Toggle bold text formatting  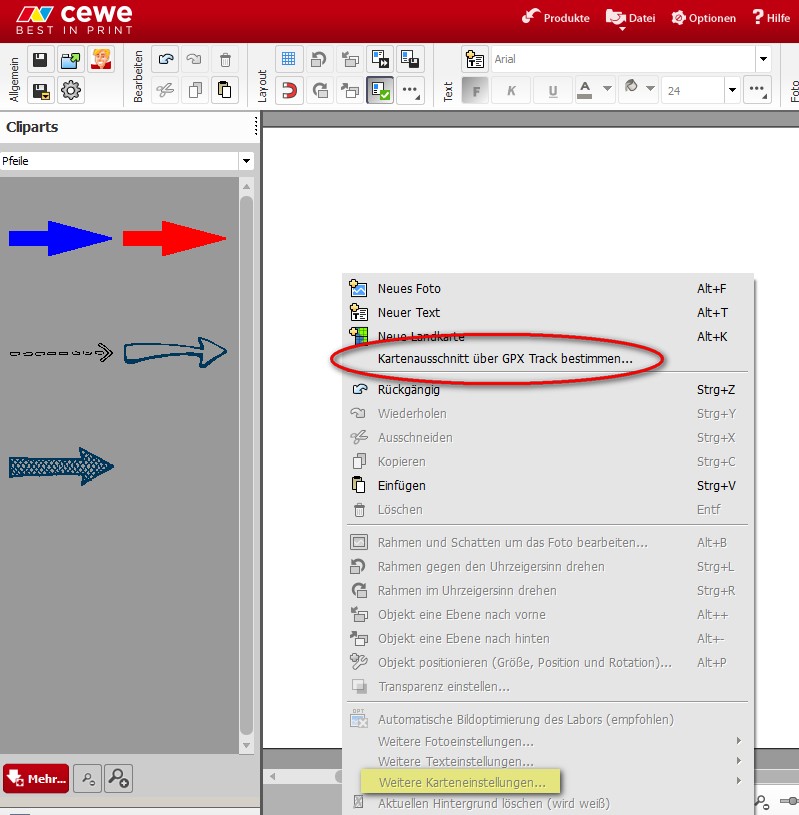(475, 91)
